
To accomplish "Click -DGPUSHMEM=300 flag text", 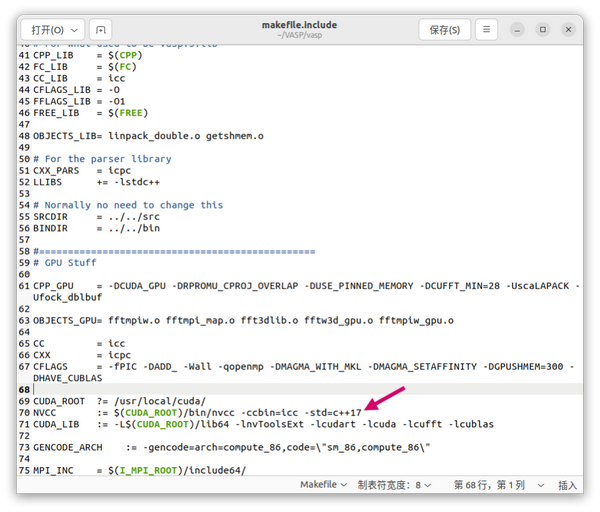I will tap(523, 367).
